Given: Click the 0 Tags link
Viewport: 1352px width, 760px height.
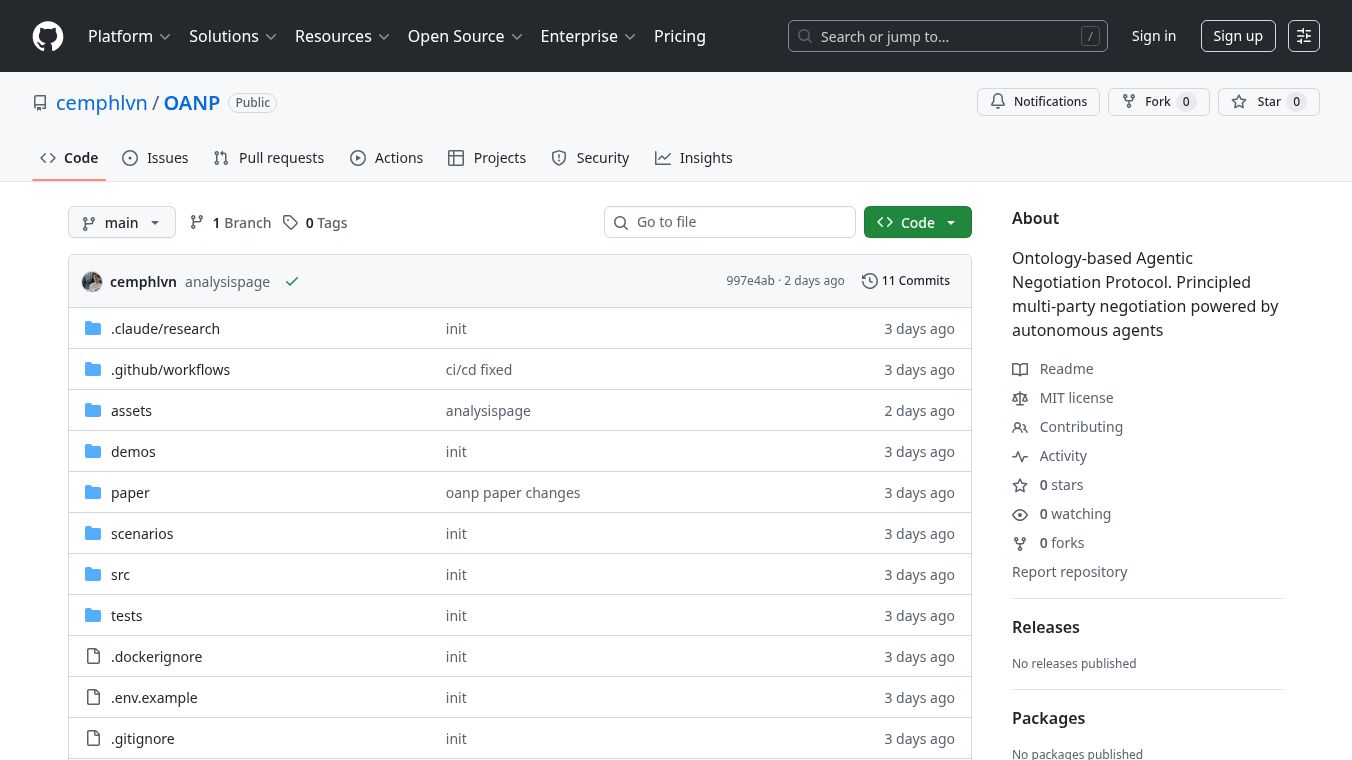Looking at the screenshot, I should pyautogui.click(x=315, y=223).
